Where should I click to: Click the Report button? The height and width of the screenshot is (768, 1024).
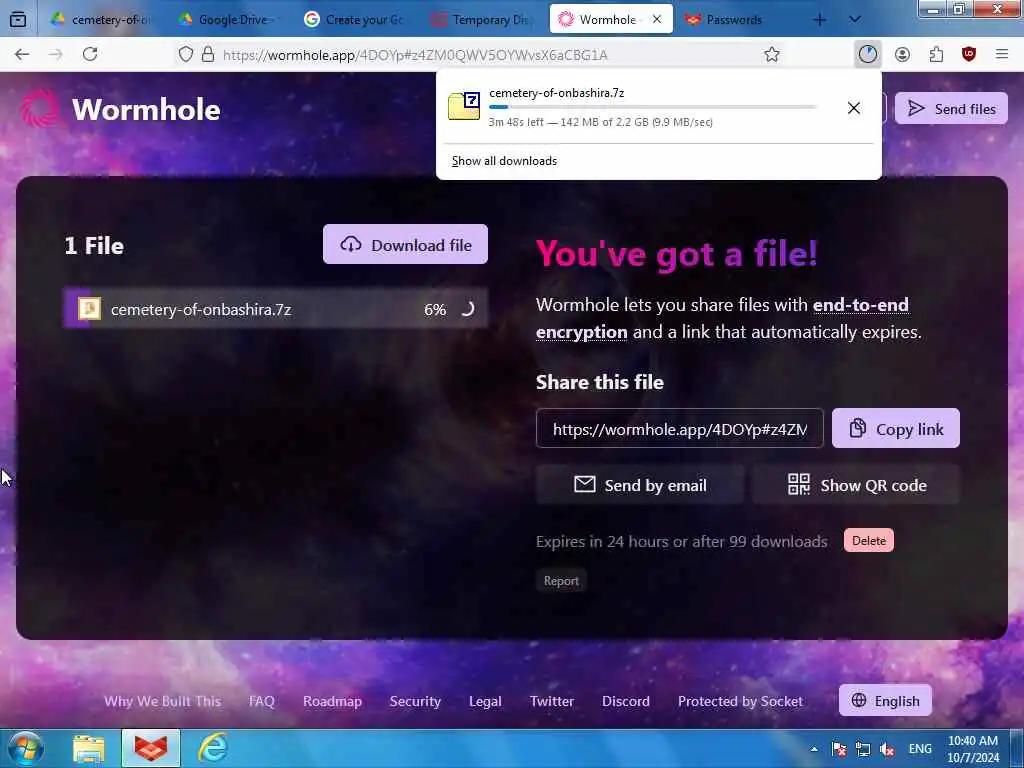(x=562, y=581)
